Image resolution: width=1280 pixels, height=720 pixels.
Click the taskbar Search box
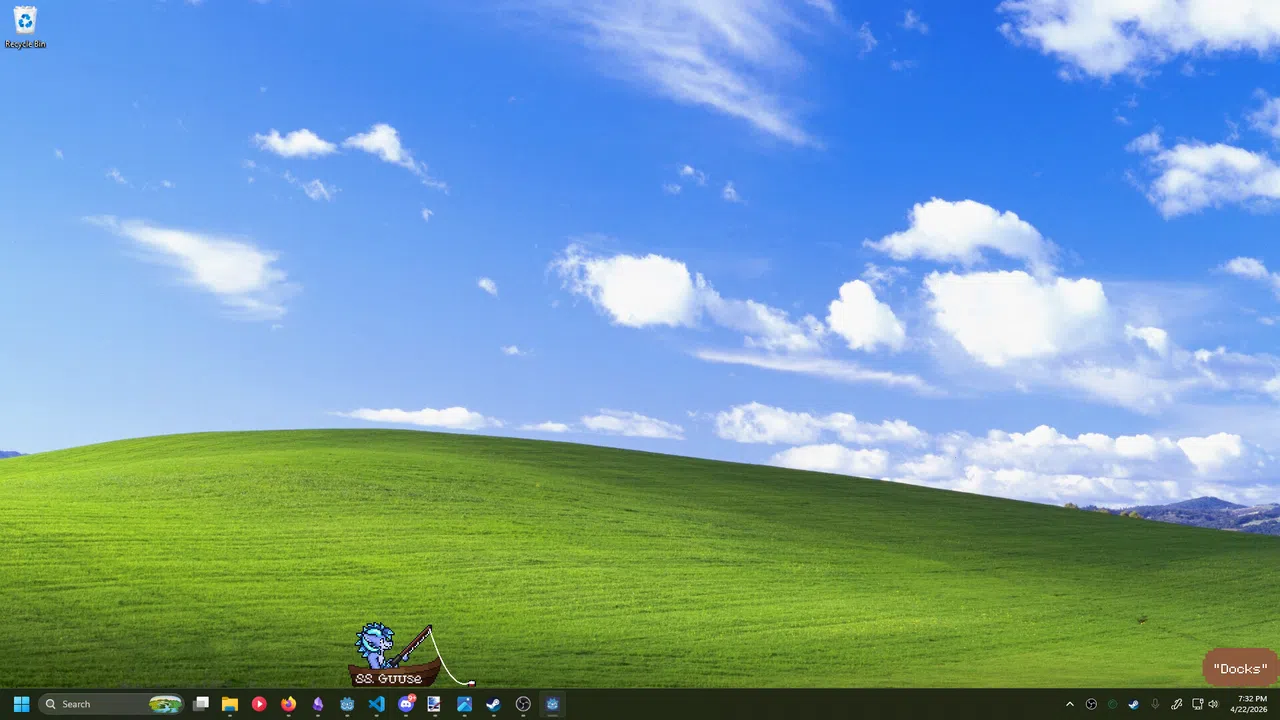(111, 704)
